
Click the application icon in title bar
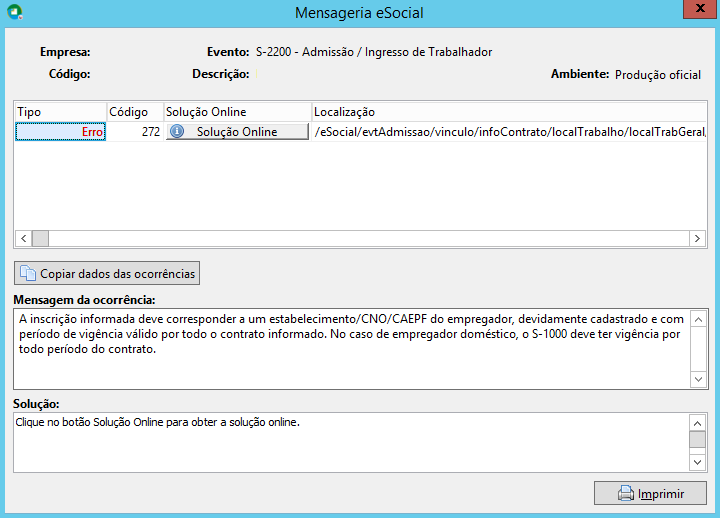(15, 12)
